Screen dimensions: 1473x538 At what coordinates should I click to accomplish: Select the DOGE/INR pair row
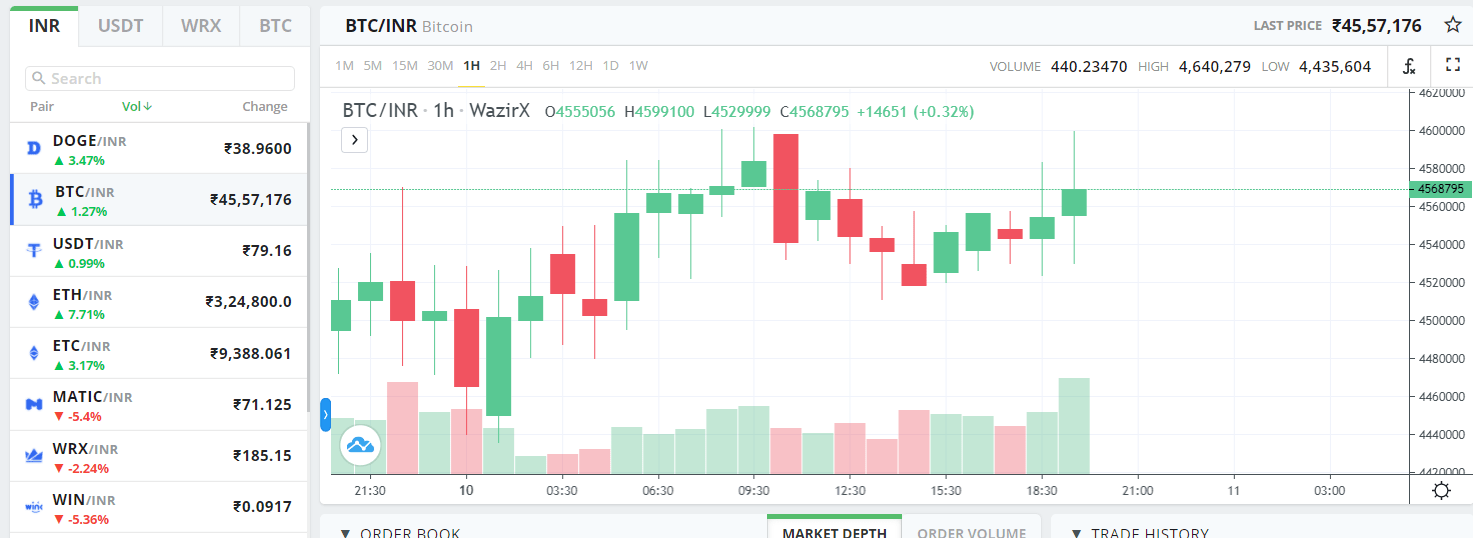pos(159,149)
